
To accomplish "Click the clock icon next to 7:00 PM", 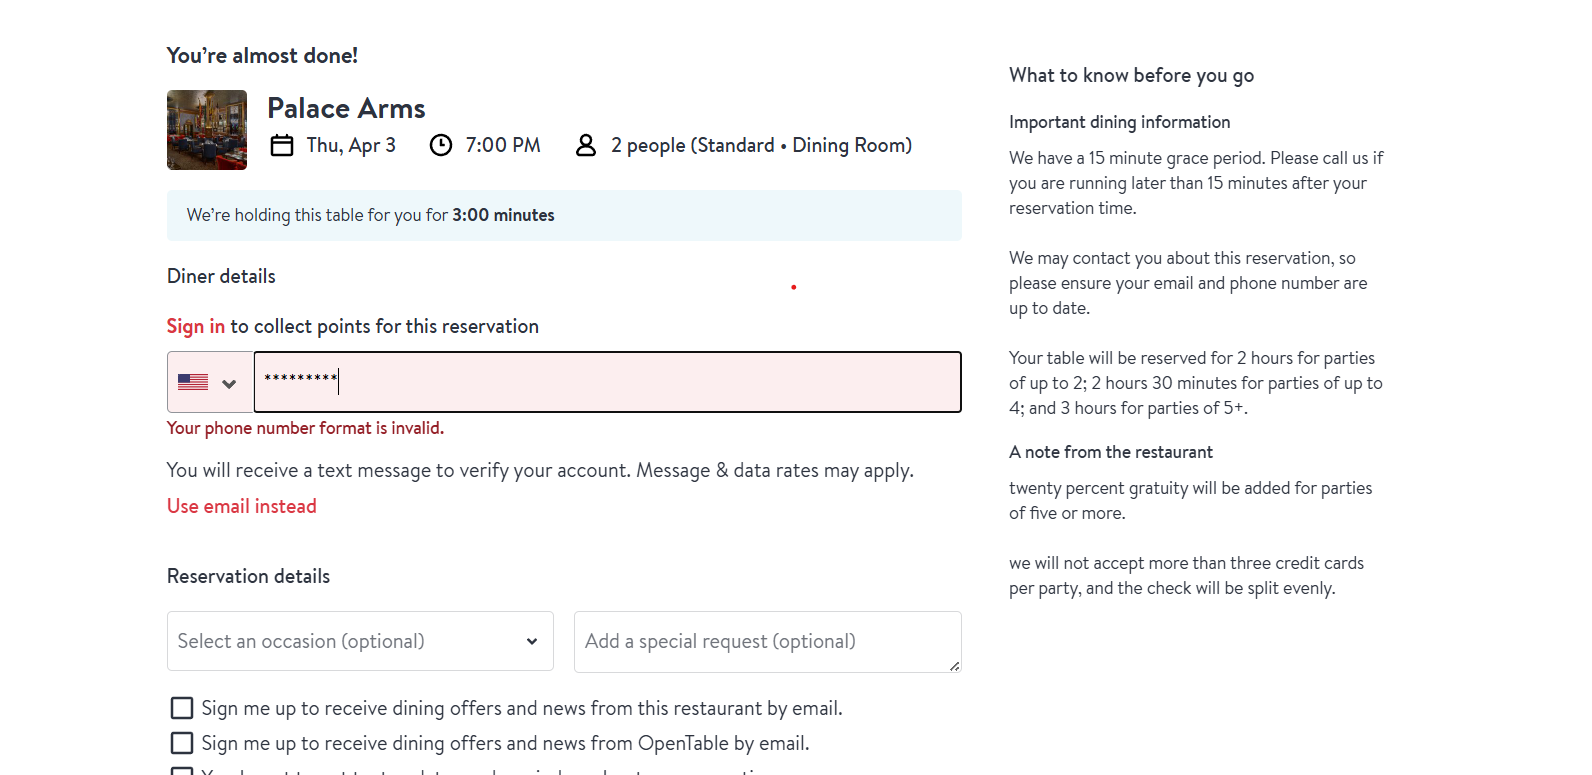I will (x=441, y=146).
